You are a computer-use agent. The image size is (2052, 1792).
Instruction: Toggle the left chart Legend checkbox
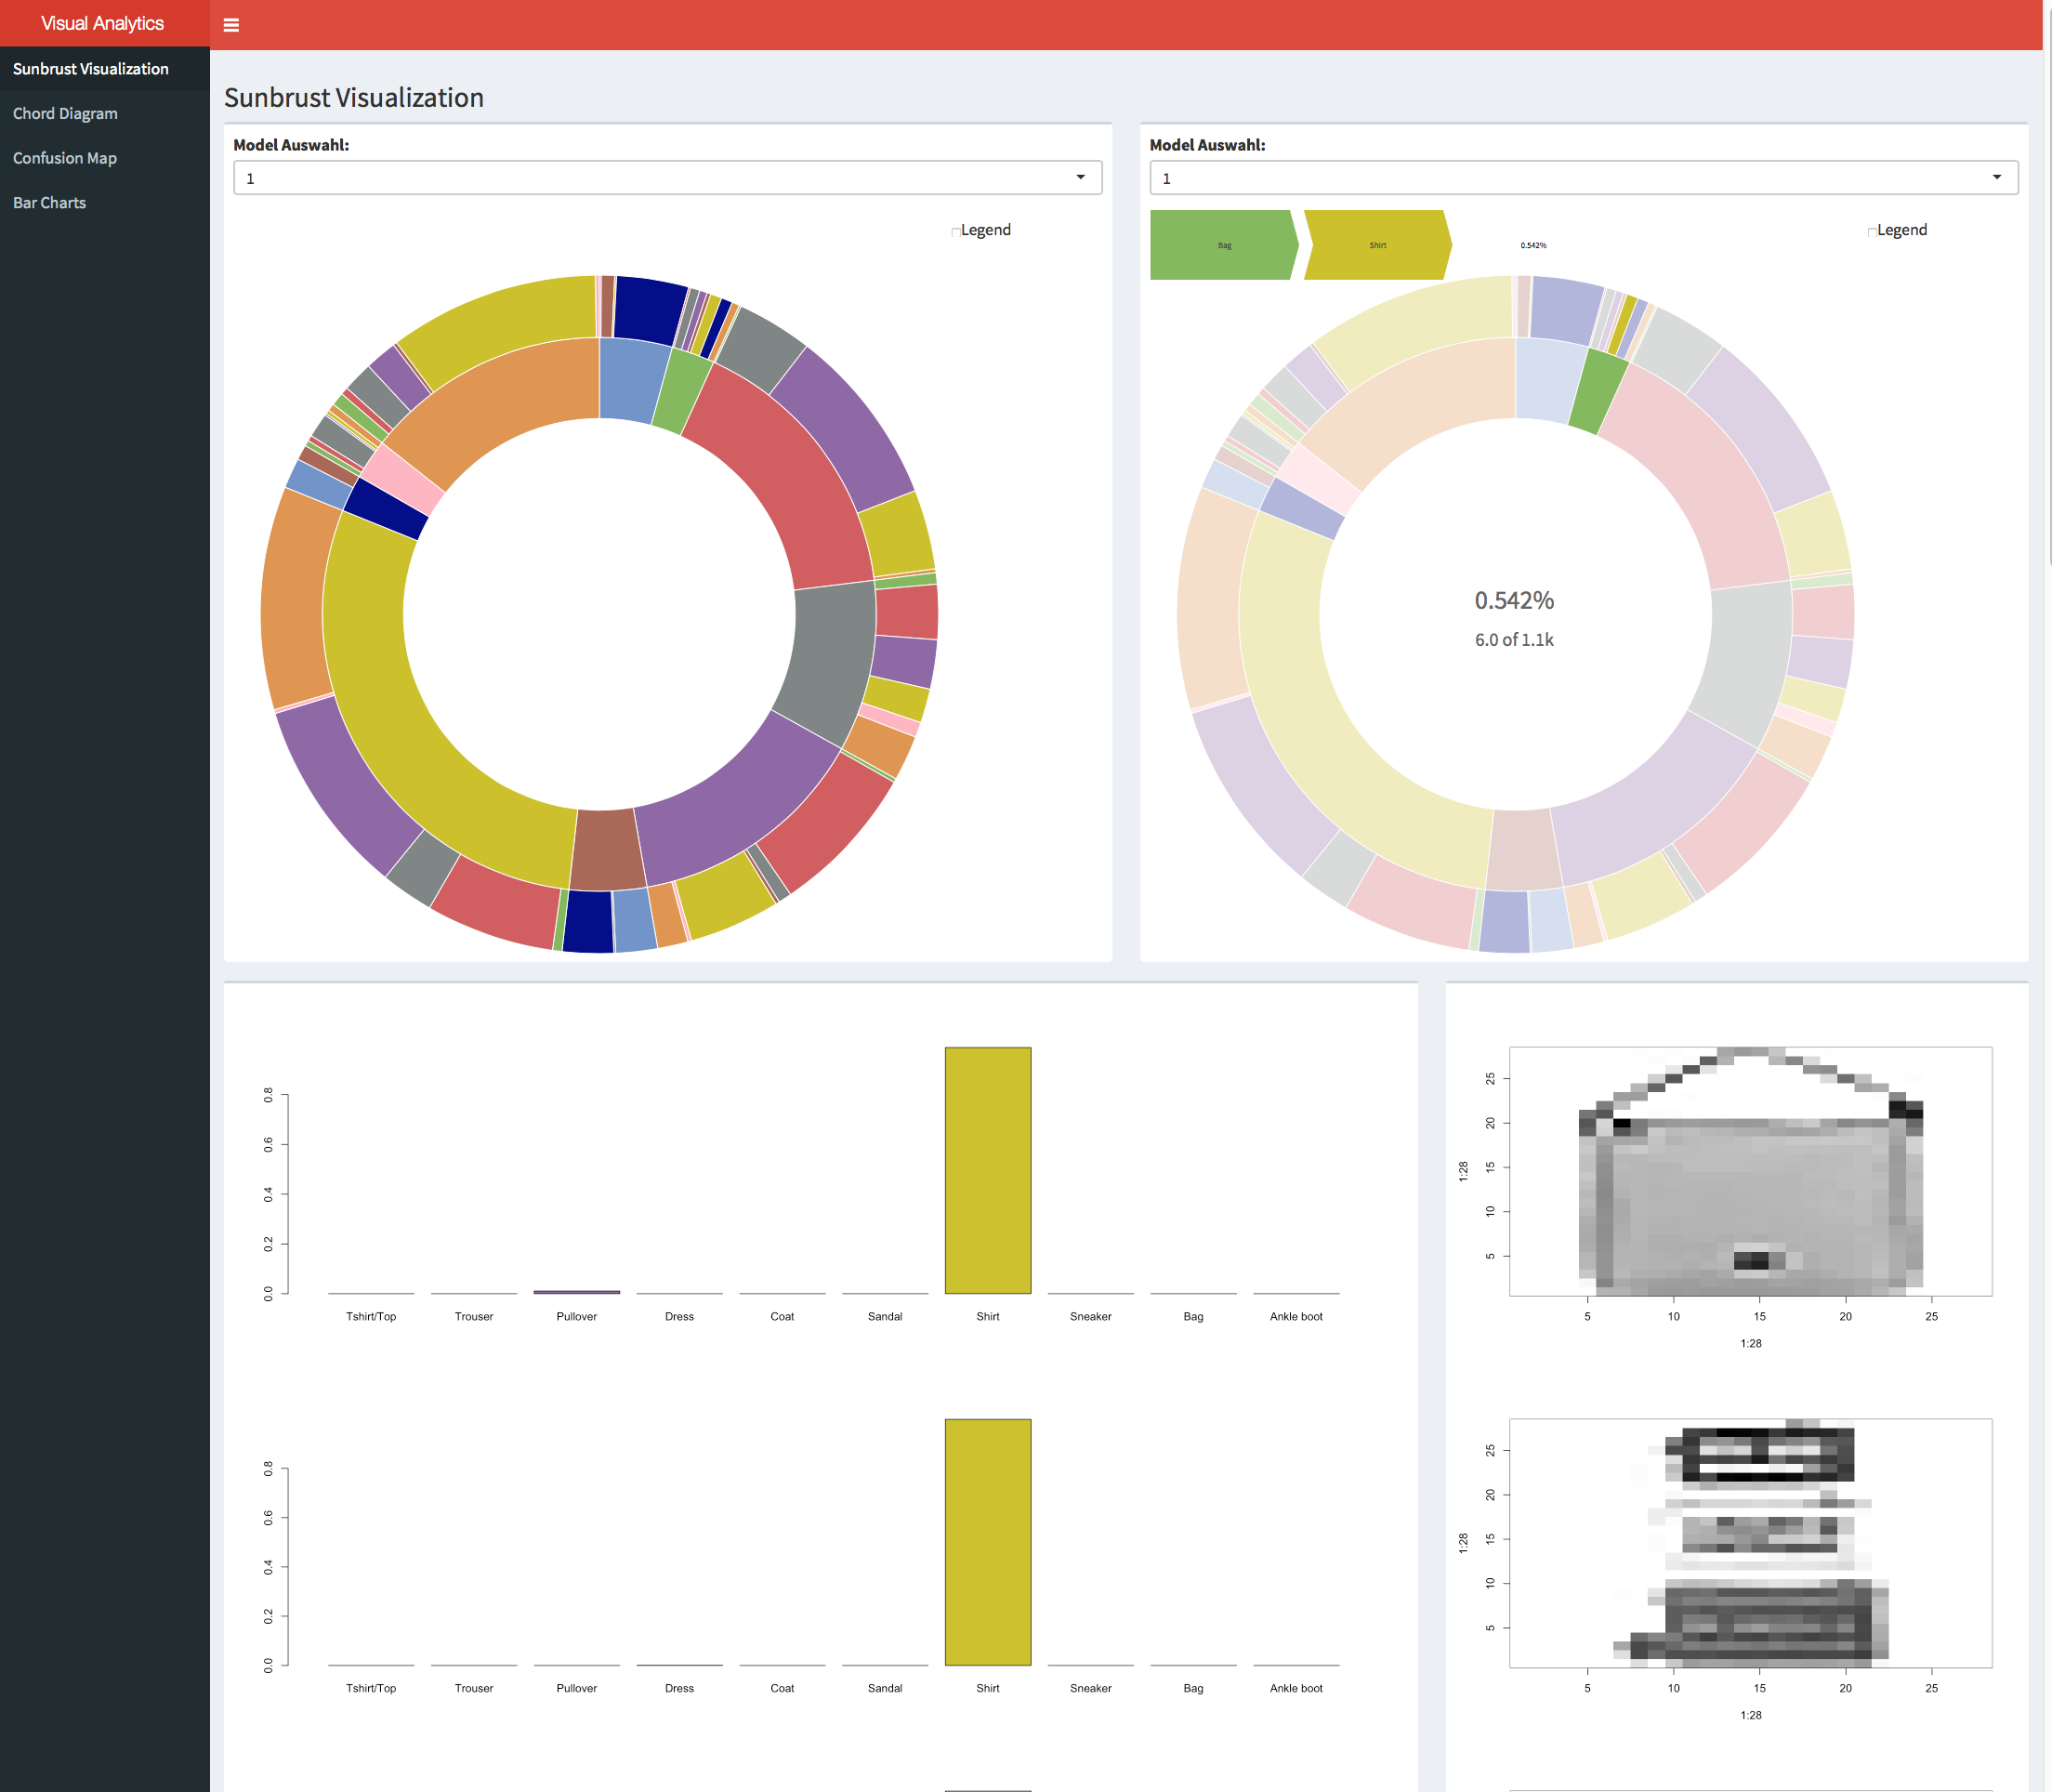(956, 232)
